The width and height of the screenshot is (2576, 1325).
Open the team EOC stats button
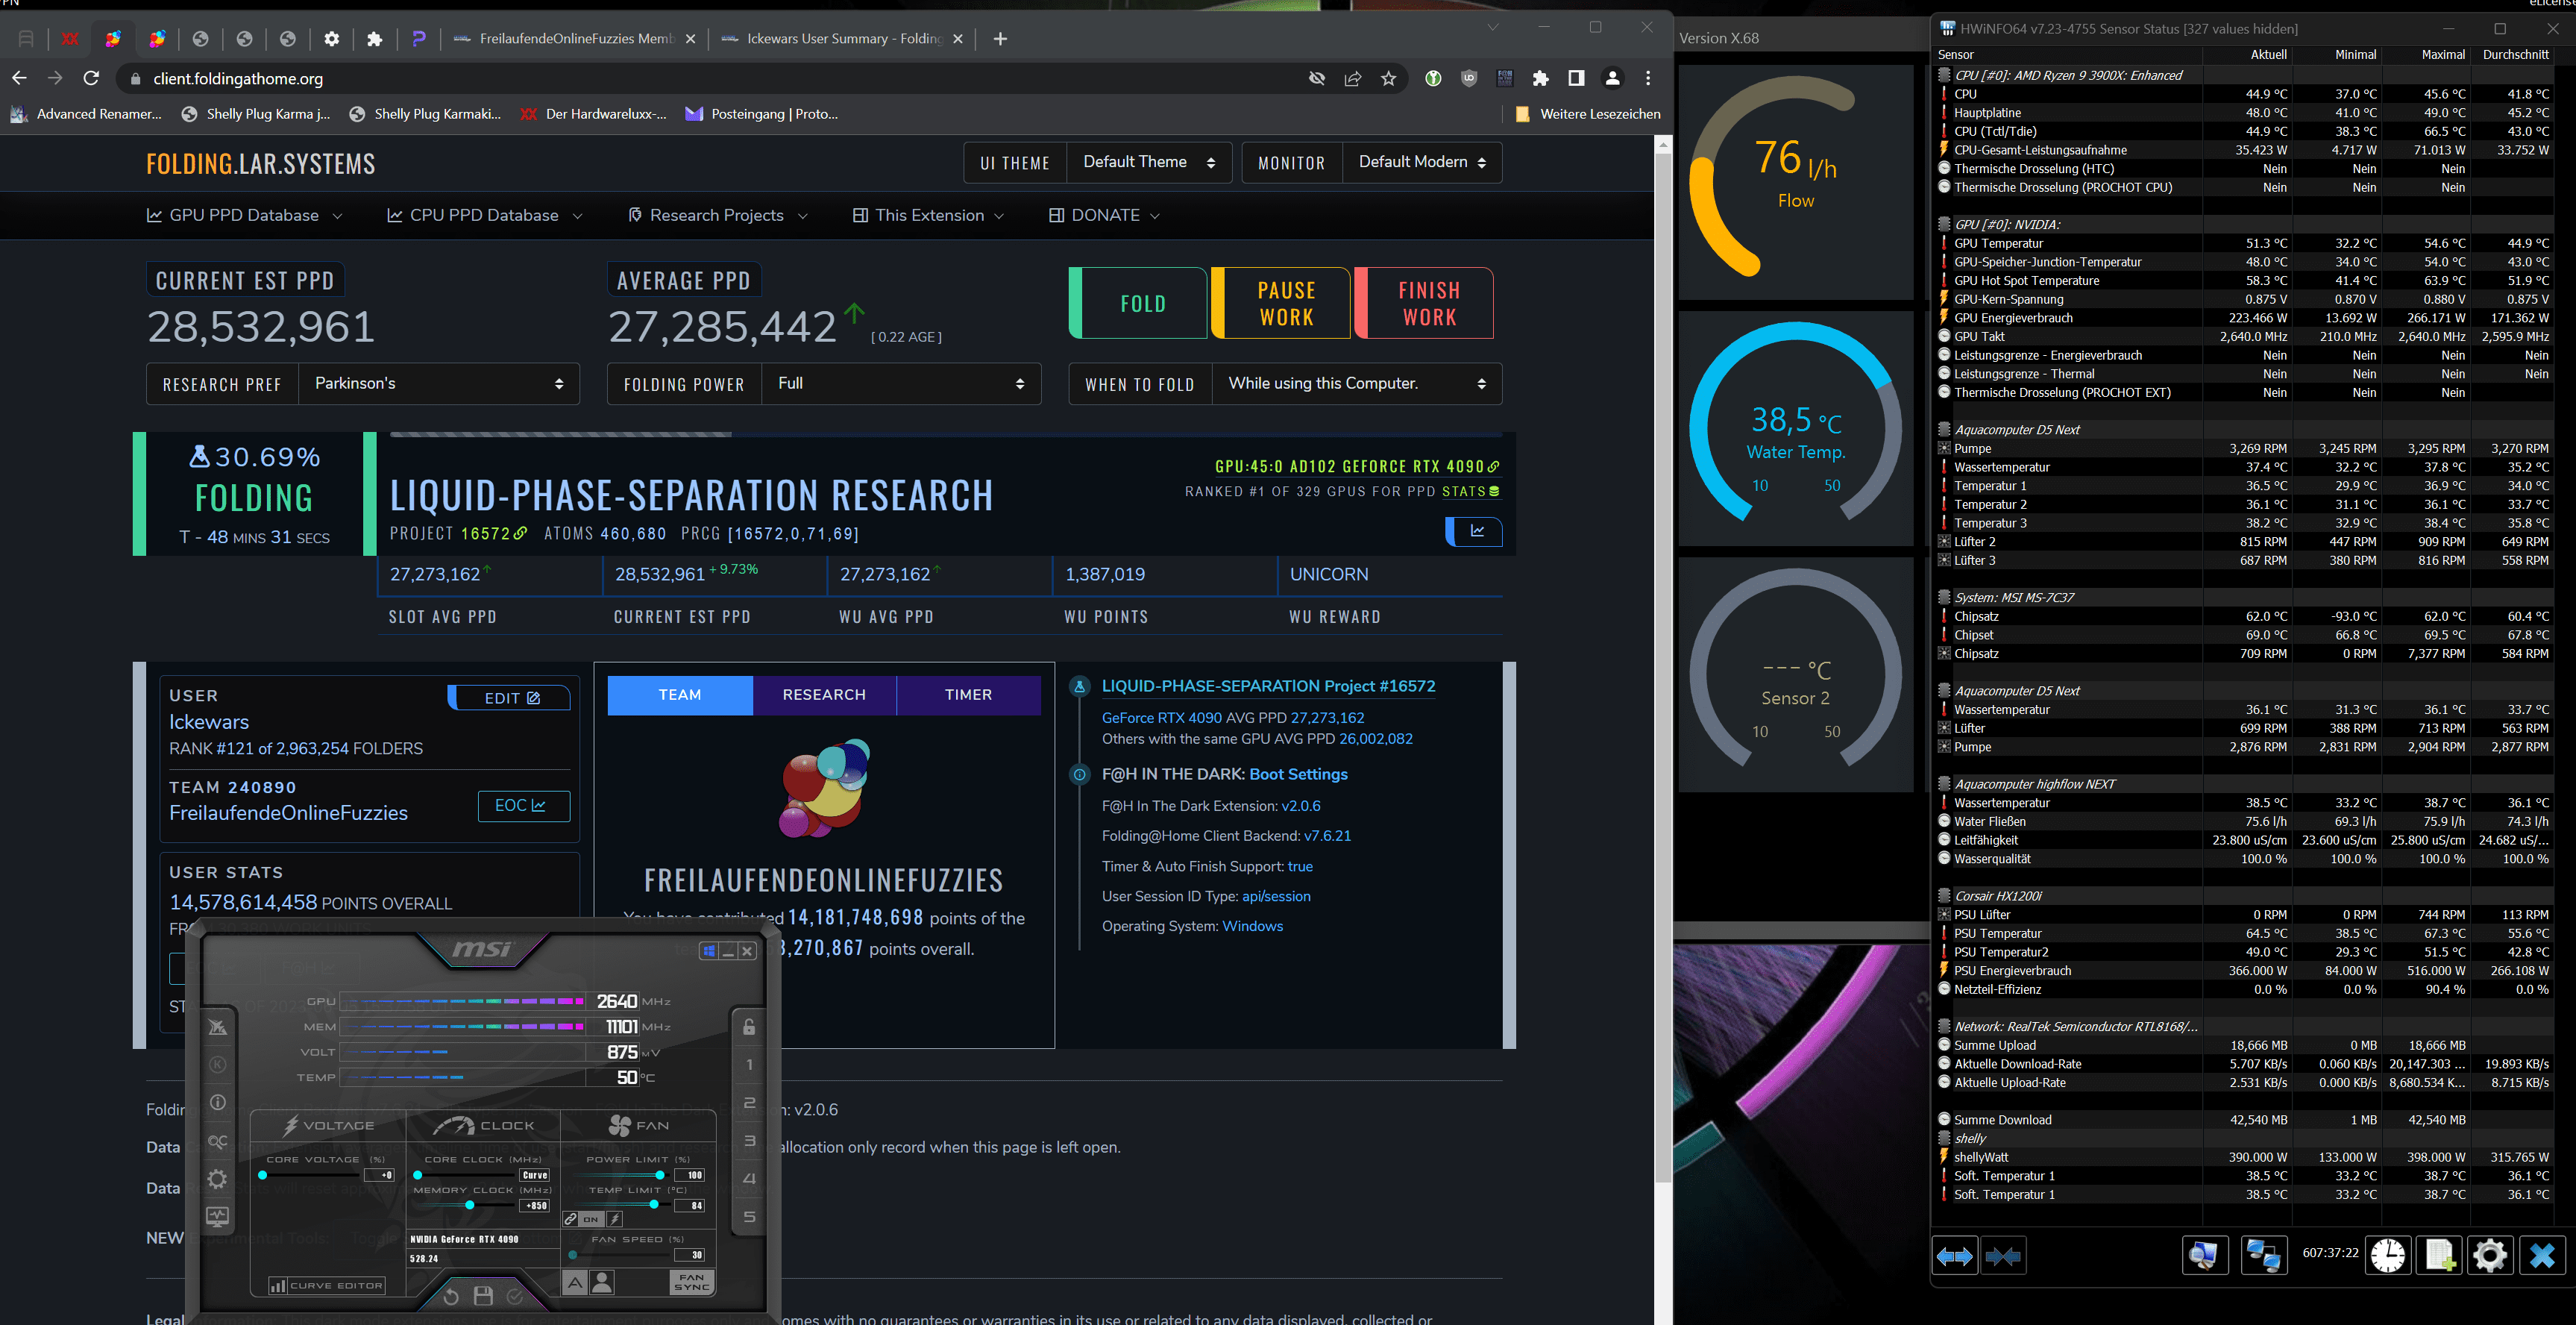coord(523,806)
